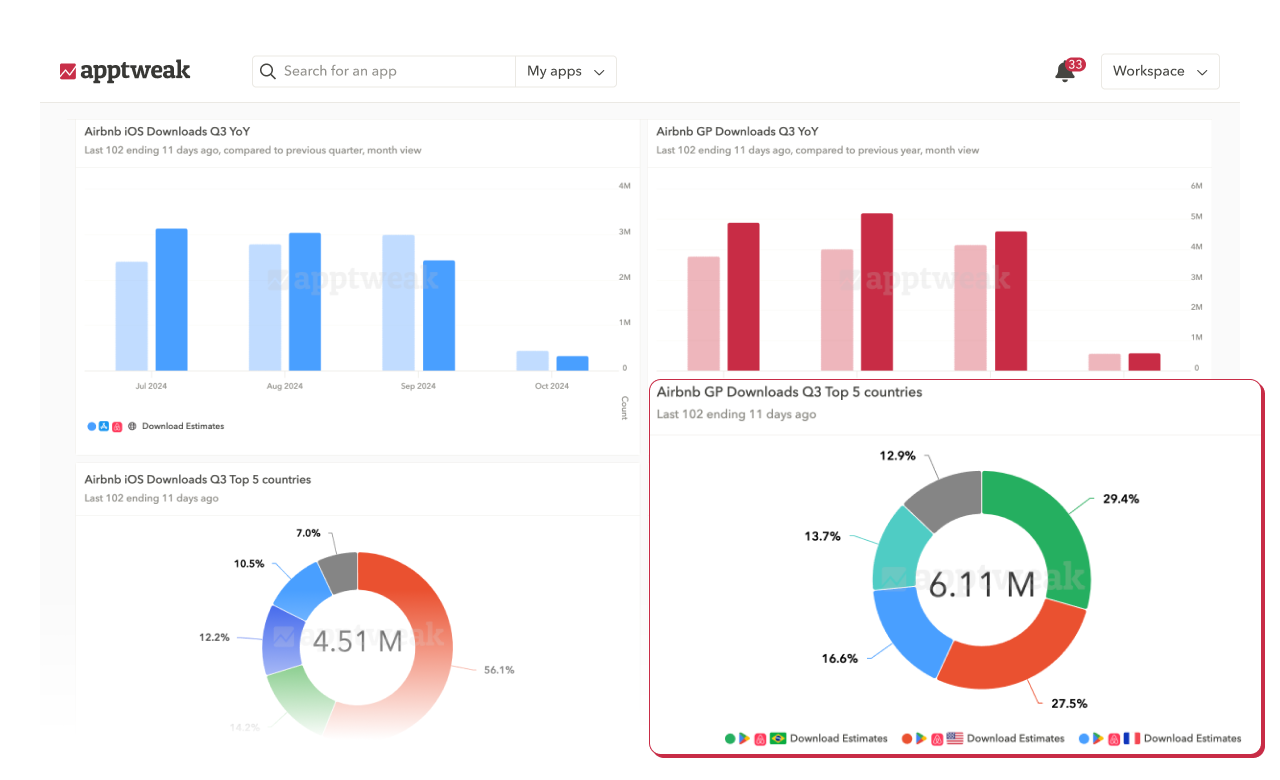
Task: Click the 6.11 M total in GP donut
Action: pyautogui.click(x=981, y=585)
